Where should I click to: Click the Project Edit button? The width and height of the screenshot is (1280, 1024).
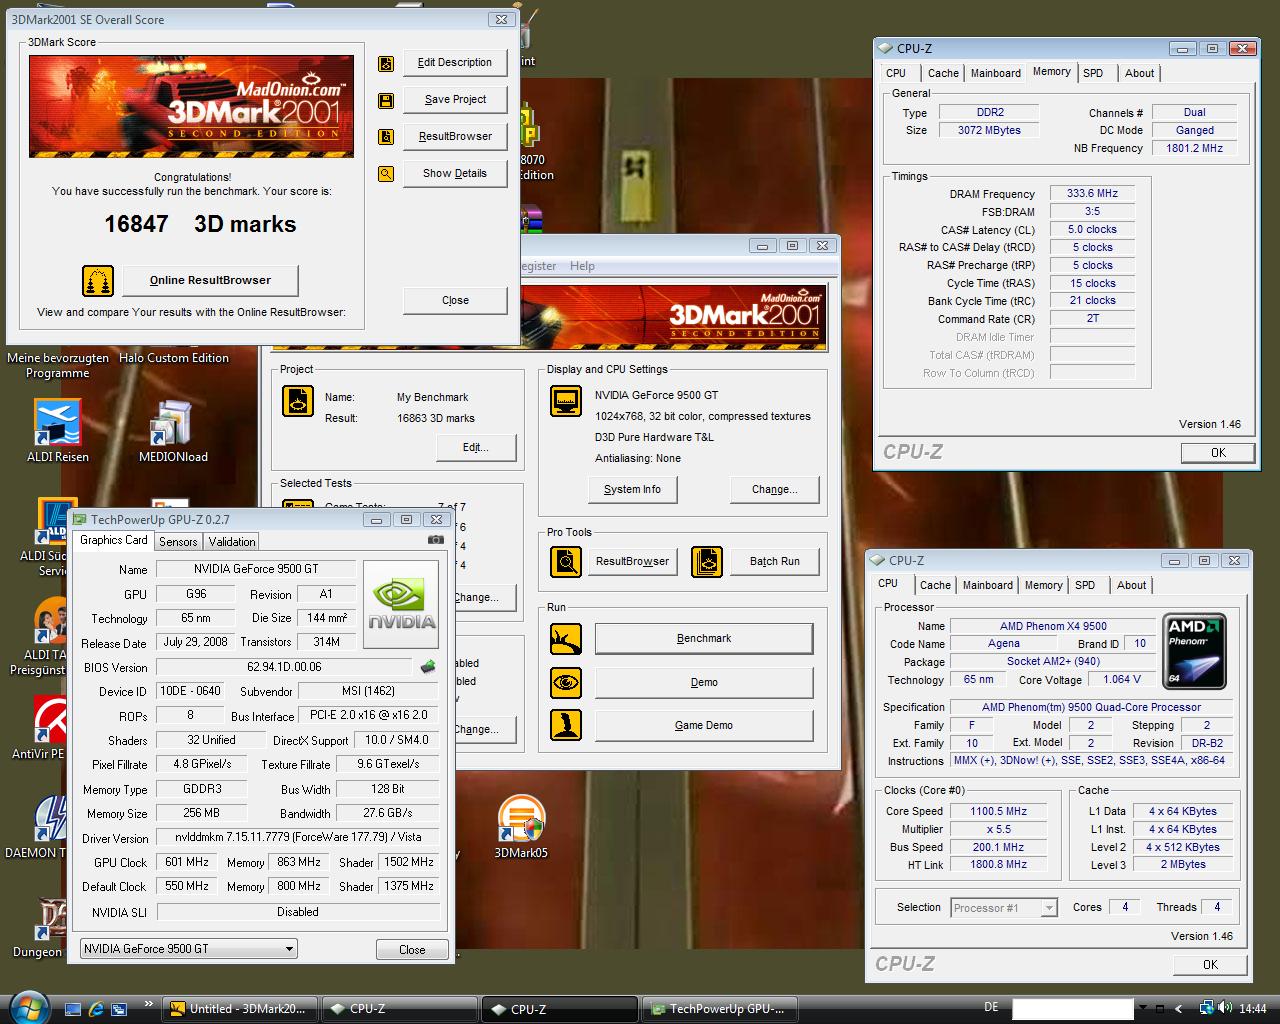pyautogui.click(x=476, y=447)
